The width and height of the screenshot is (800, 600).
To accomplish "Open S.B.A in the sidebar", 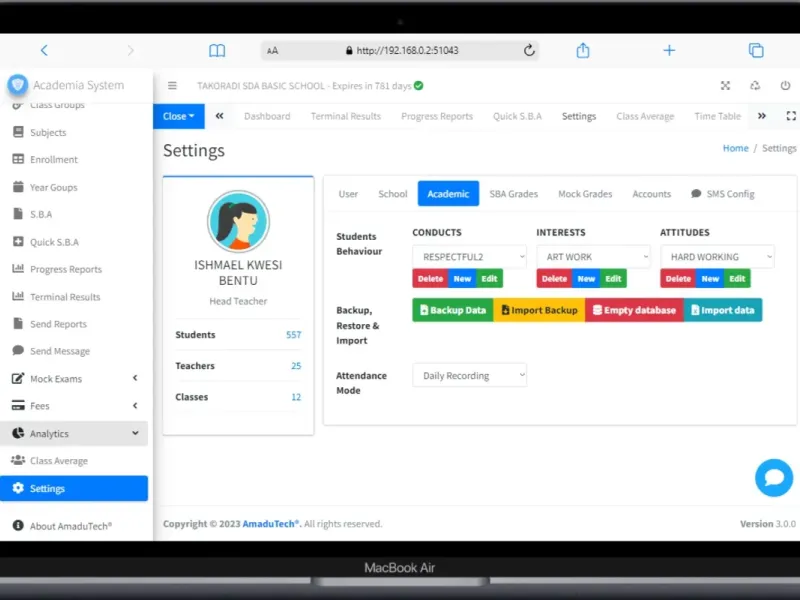I will pos(74,214).
